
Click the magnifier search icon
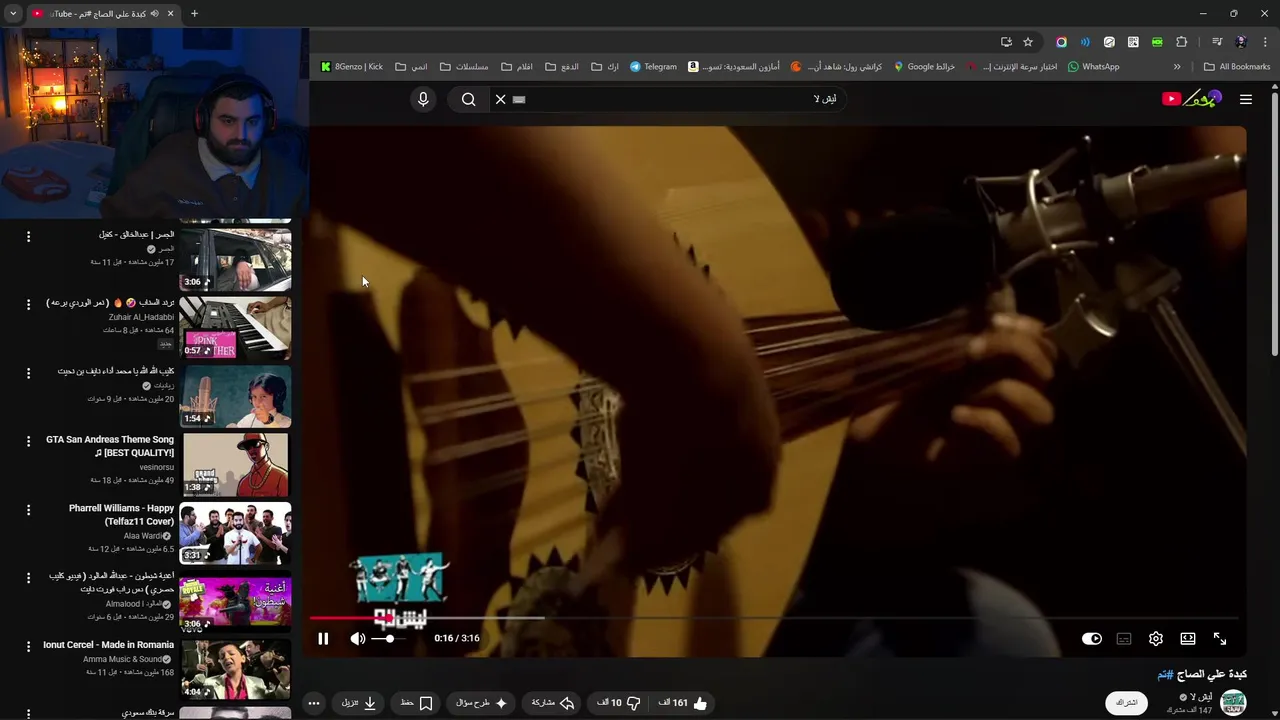tap(468, 99)
